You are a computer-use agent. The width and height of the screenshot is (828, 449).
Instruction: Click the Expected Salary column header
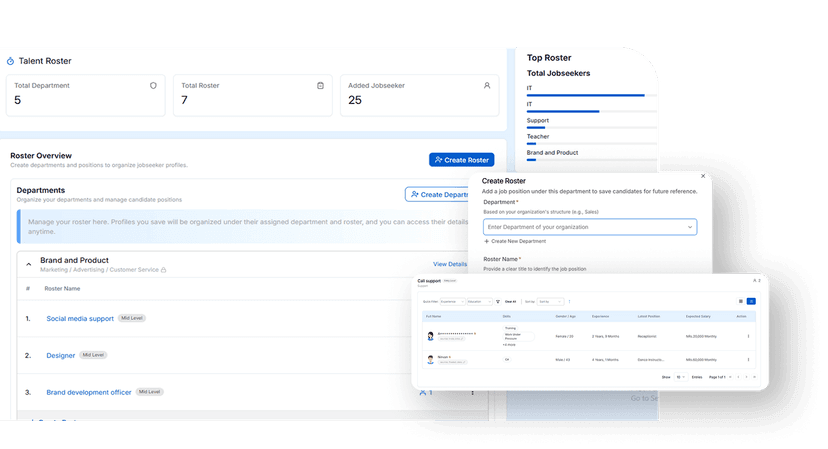[x=698, y=316]
